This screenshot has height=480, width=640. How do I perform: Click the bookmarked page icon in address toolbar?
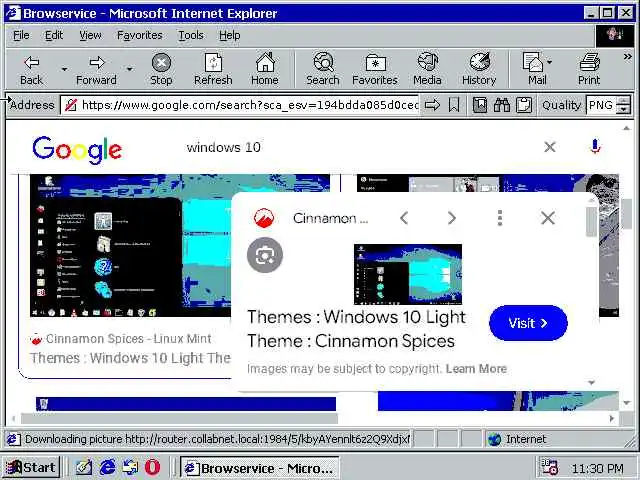(x=480, y=105)
